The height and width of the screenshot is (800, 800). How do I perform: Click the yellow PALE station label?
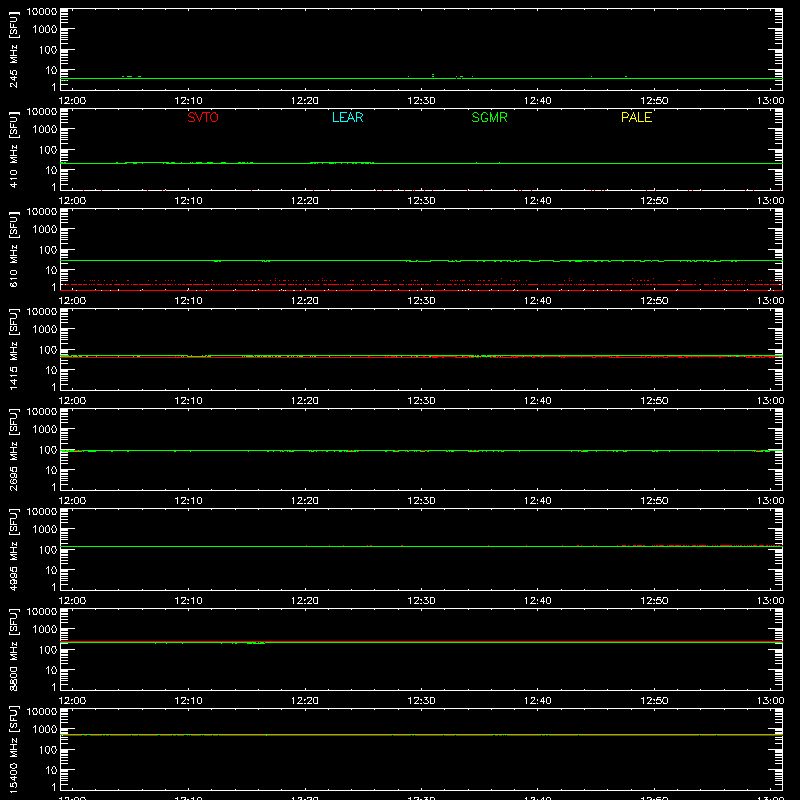[x=636, y=117]
